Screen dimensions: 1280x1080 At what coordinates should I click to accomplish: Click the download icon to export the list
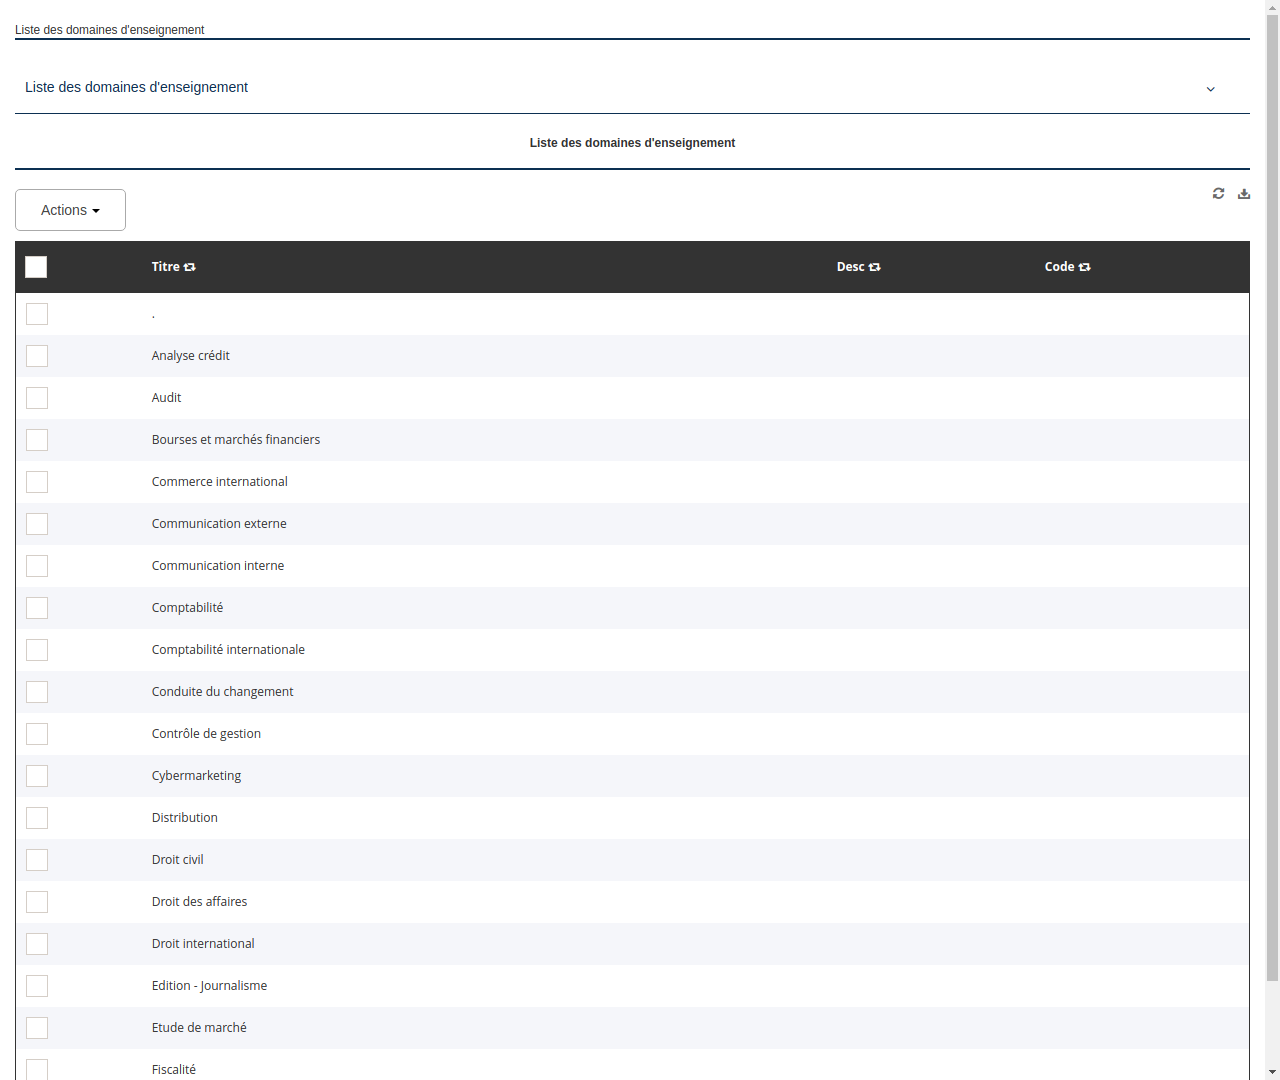(1244, 193)
